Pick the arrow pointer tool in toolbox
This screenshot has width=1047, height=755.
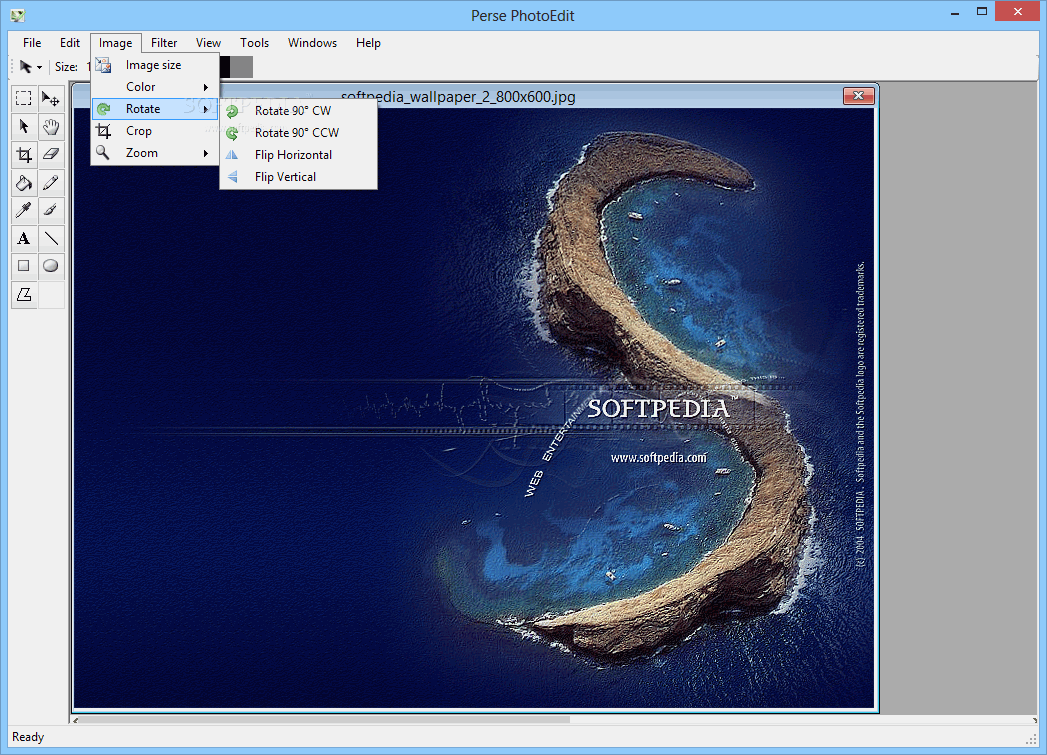pyautogui.click(x=24, y=127)
